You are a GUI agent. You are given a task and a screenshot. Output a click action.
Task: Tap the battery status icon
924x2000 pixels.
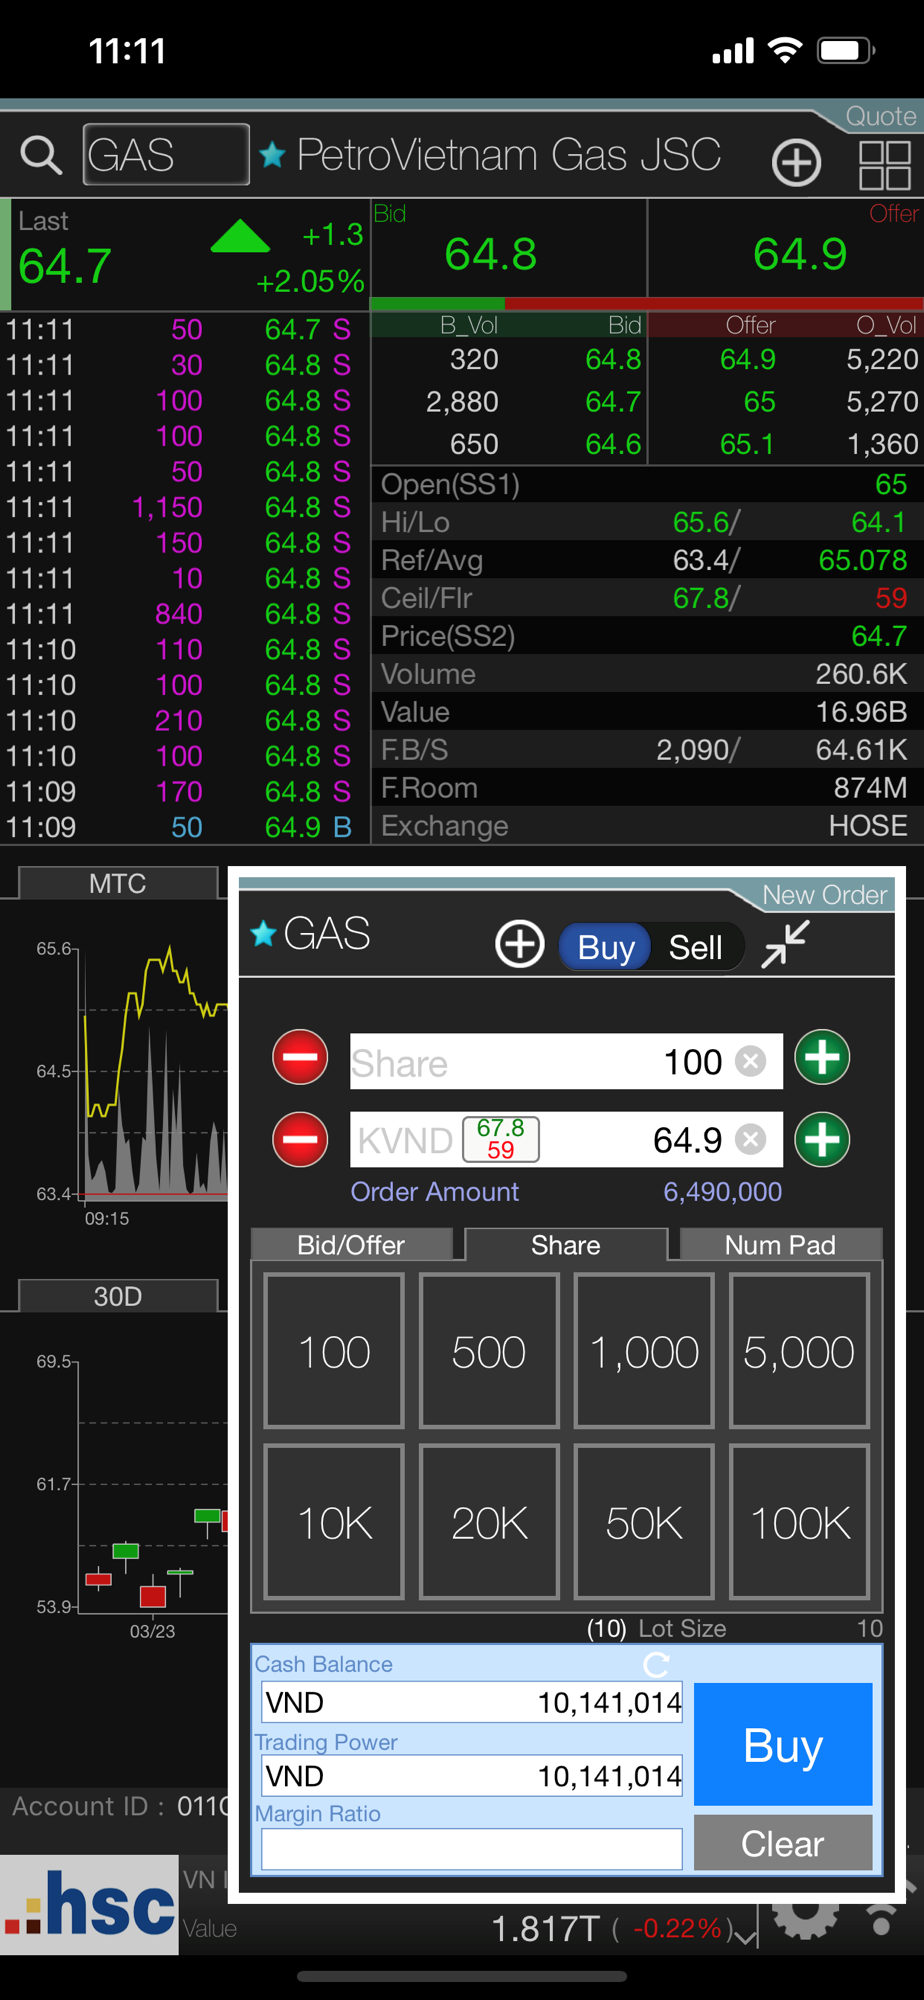point(846,50)
